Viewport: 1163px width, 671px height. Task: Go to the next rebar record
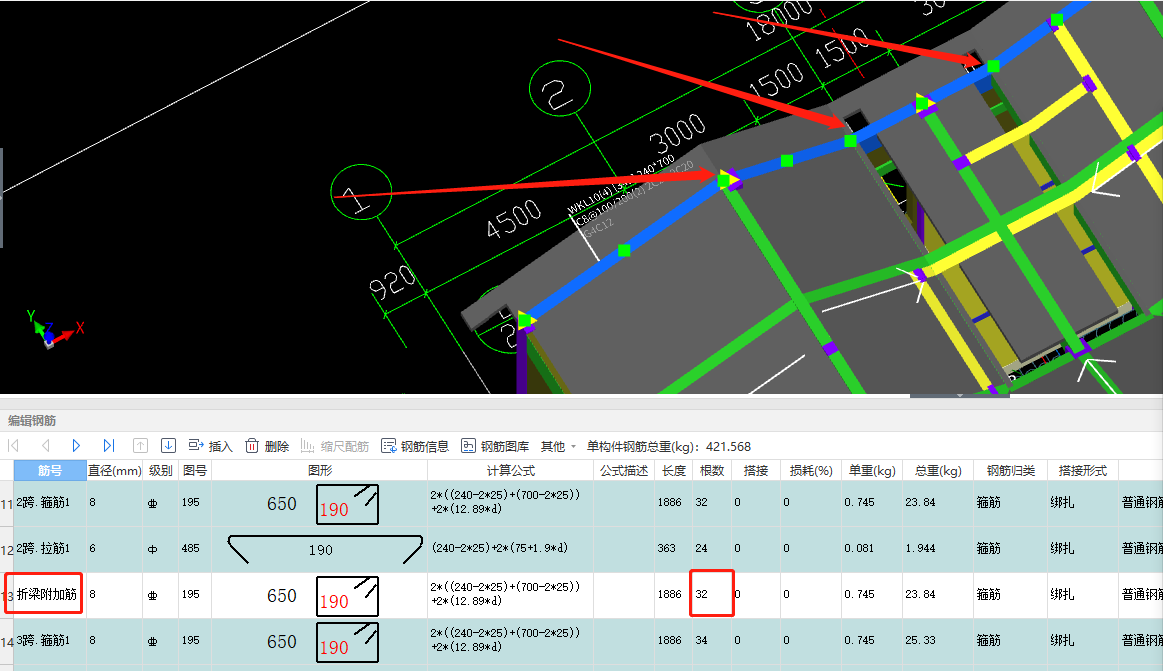click(76, 446)
